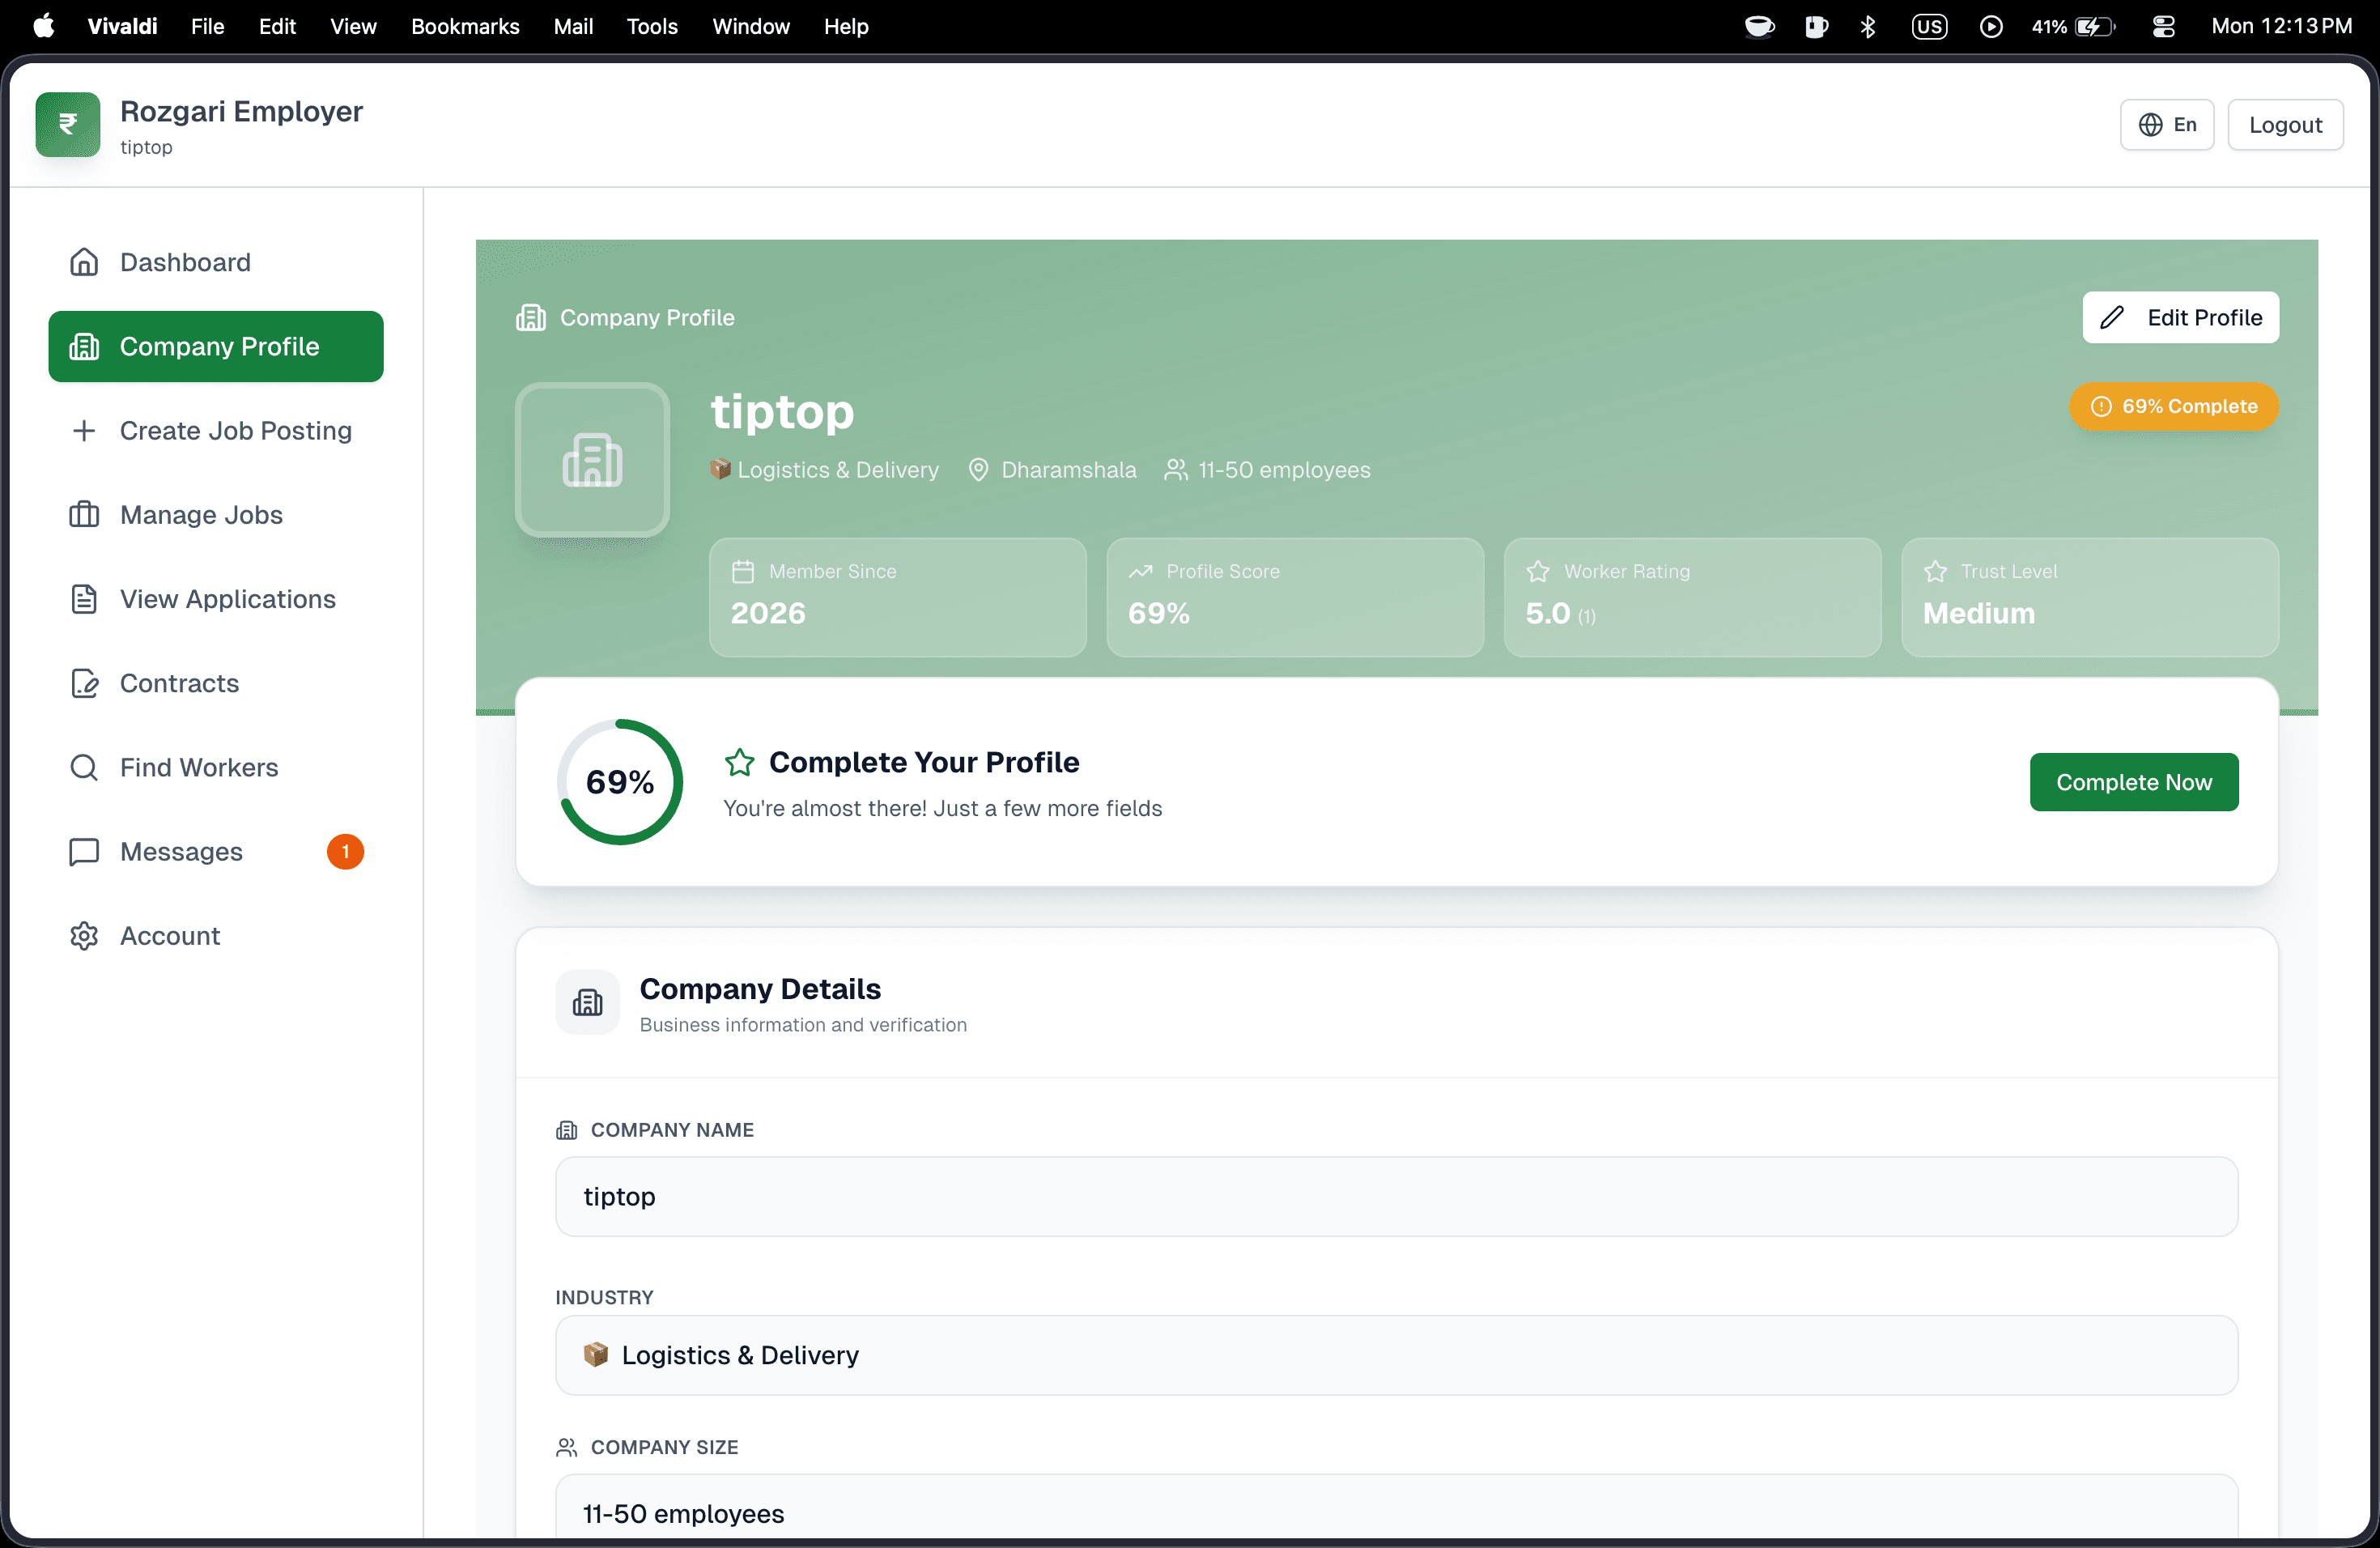Click the gear icon beside Account
The height and width of the screenshot is (1548, 2380).
(x=84, y=936)
